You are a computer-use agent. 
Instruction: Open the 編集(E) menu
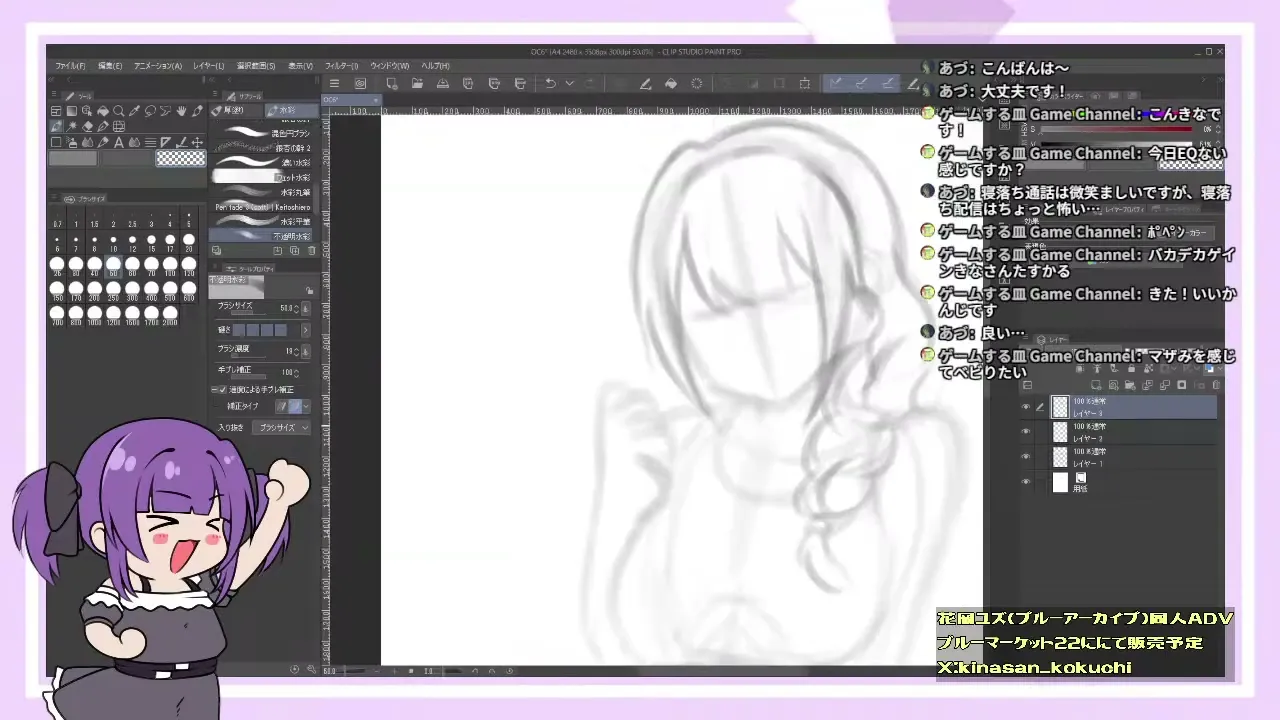point(110,66)
